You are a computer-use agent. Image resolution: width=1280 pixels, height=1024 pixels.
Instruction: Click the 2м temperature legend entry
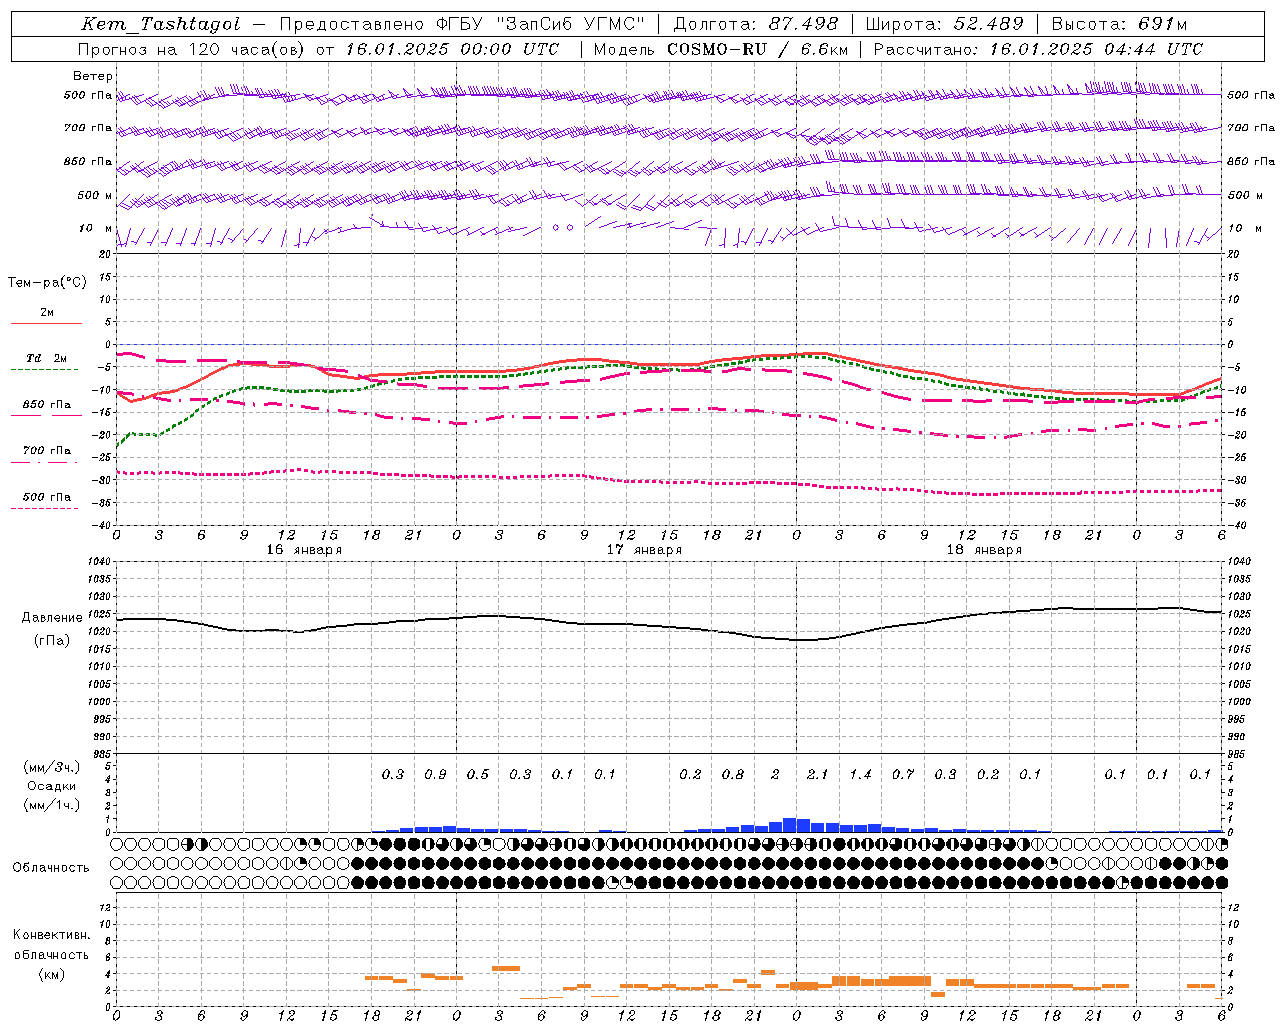pos(47,313)
